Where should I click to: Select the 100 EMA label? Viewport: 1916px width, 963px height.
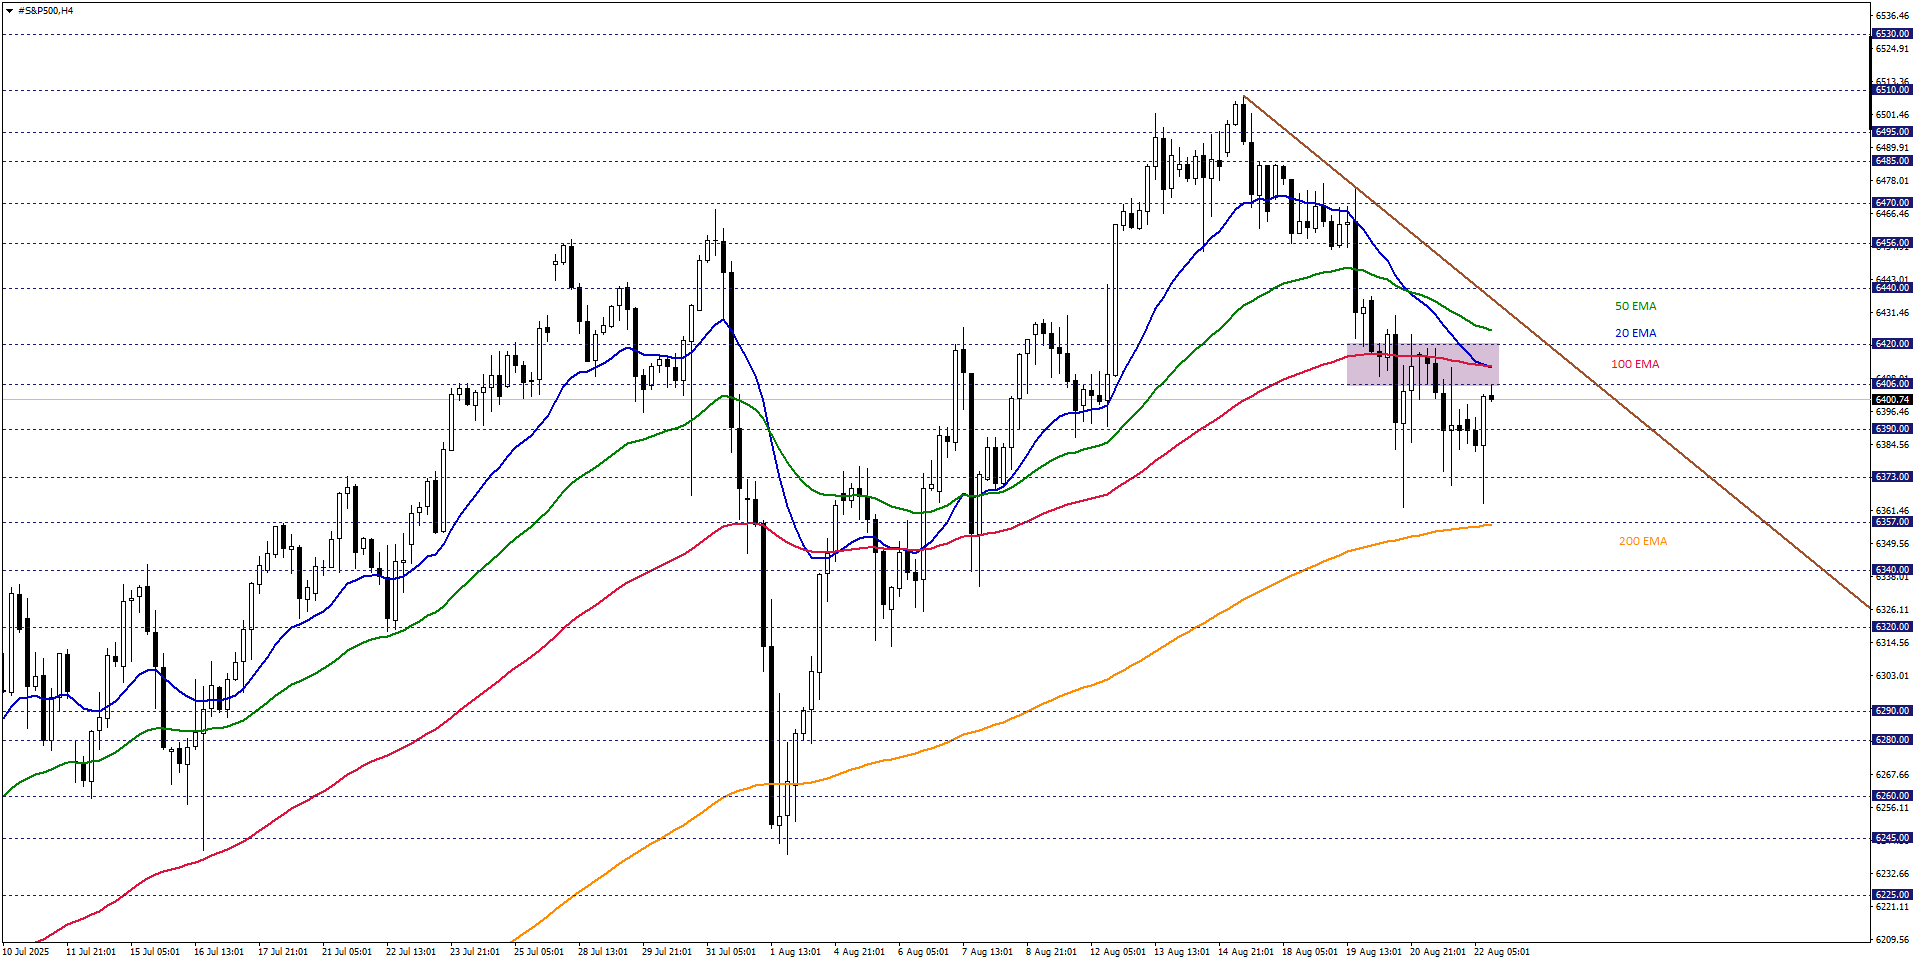tap(1635, 364)
